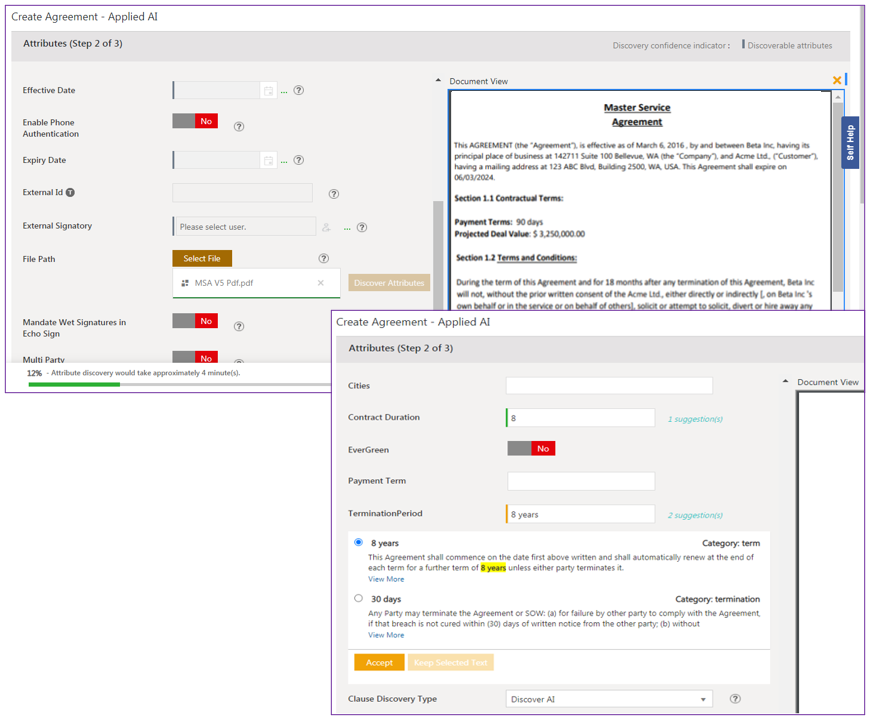Toggle the EverGreen switch
Screen dimensions: 872x721
531,449
